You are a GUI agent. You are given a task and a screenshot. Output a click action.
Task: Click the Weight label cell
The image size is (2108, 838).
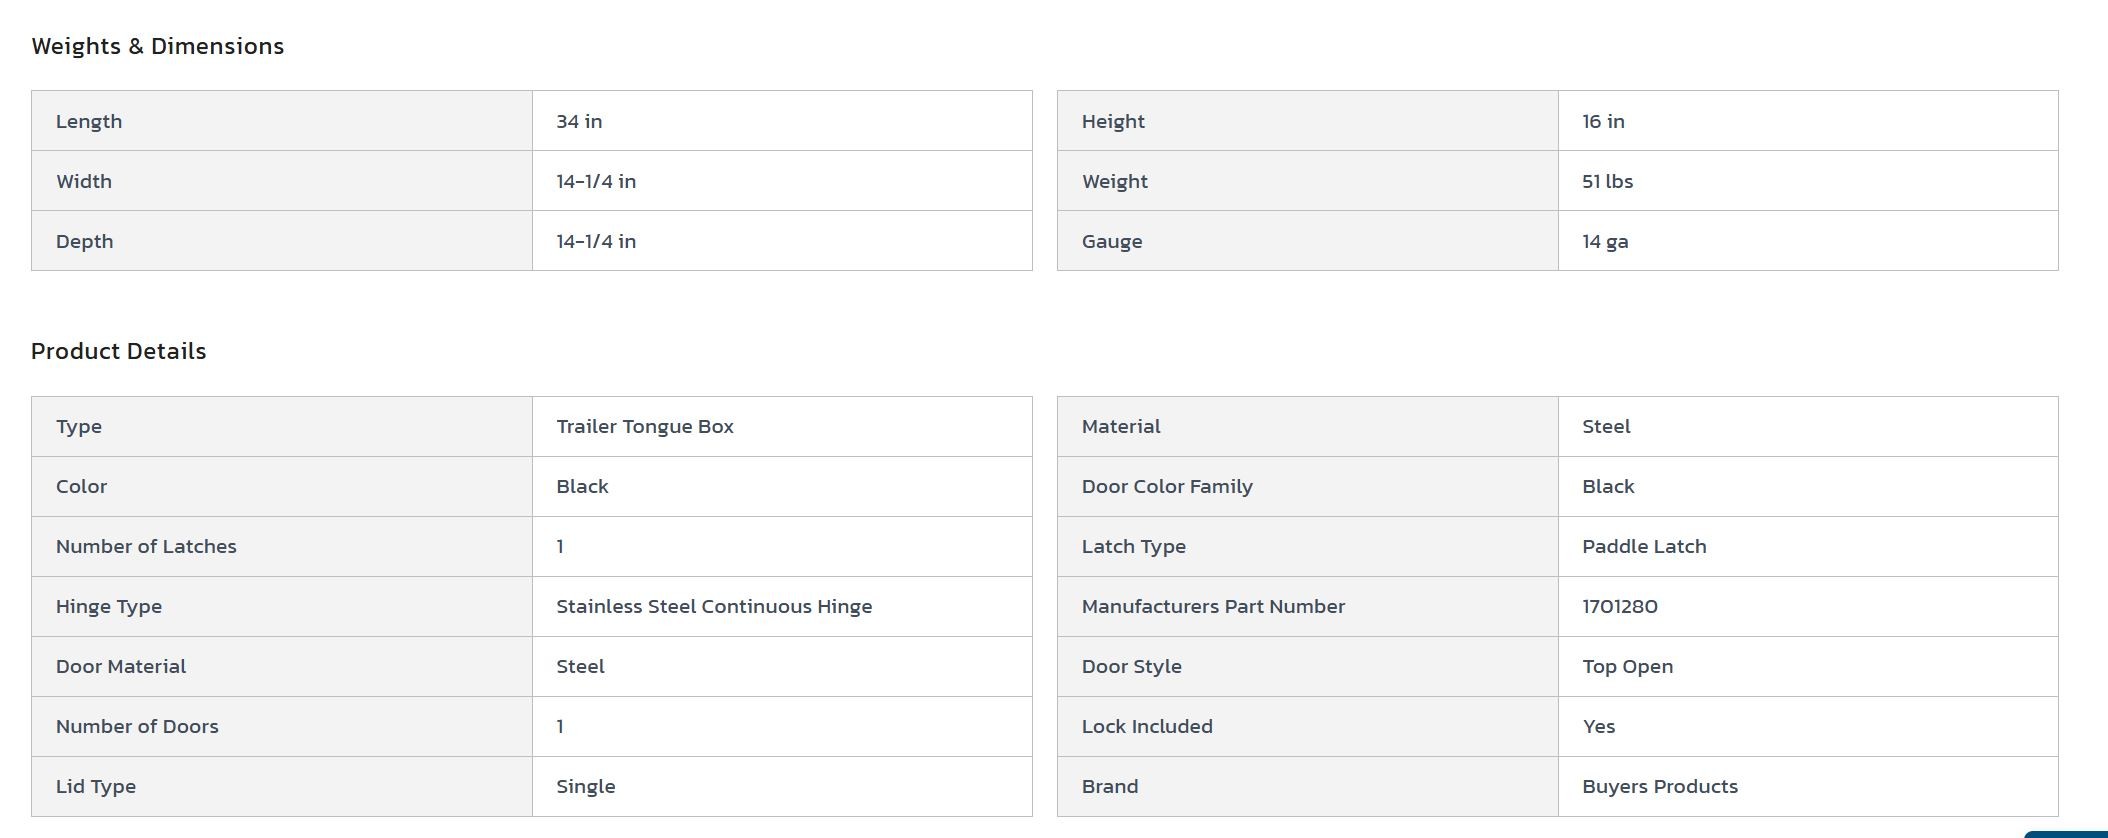tap(1308, 181)
